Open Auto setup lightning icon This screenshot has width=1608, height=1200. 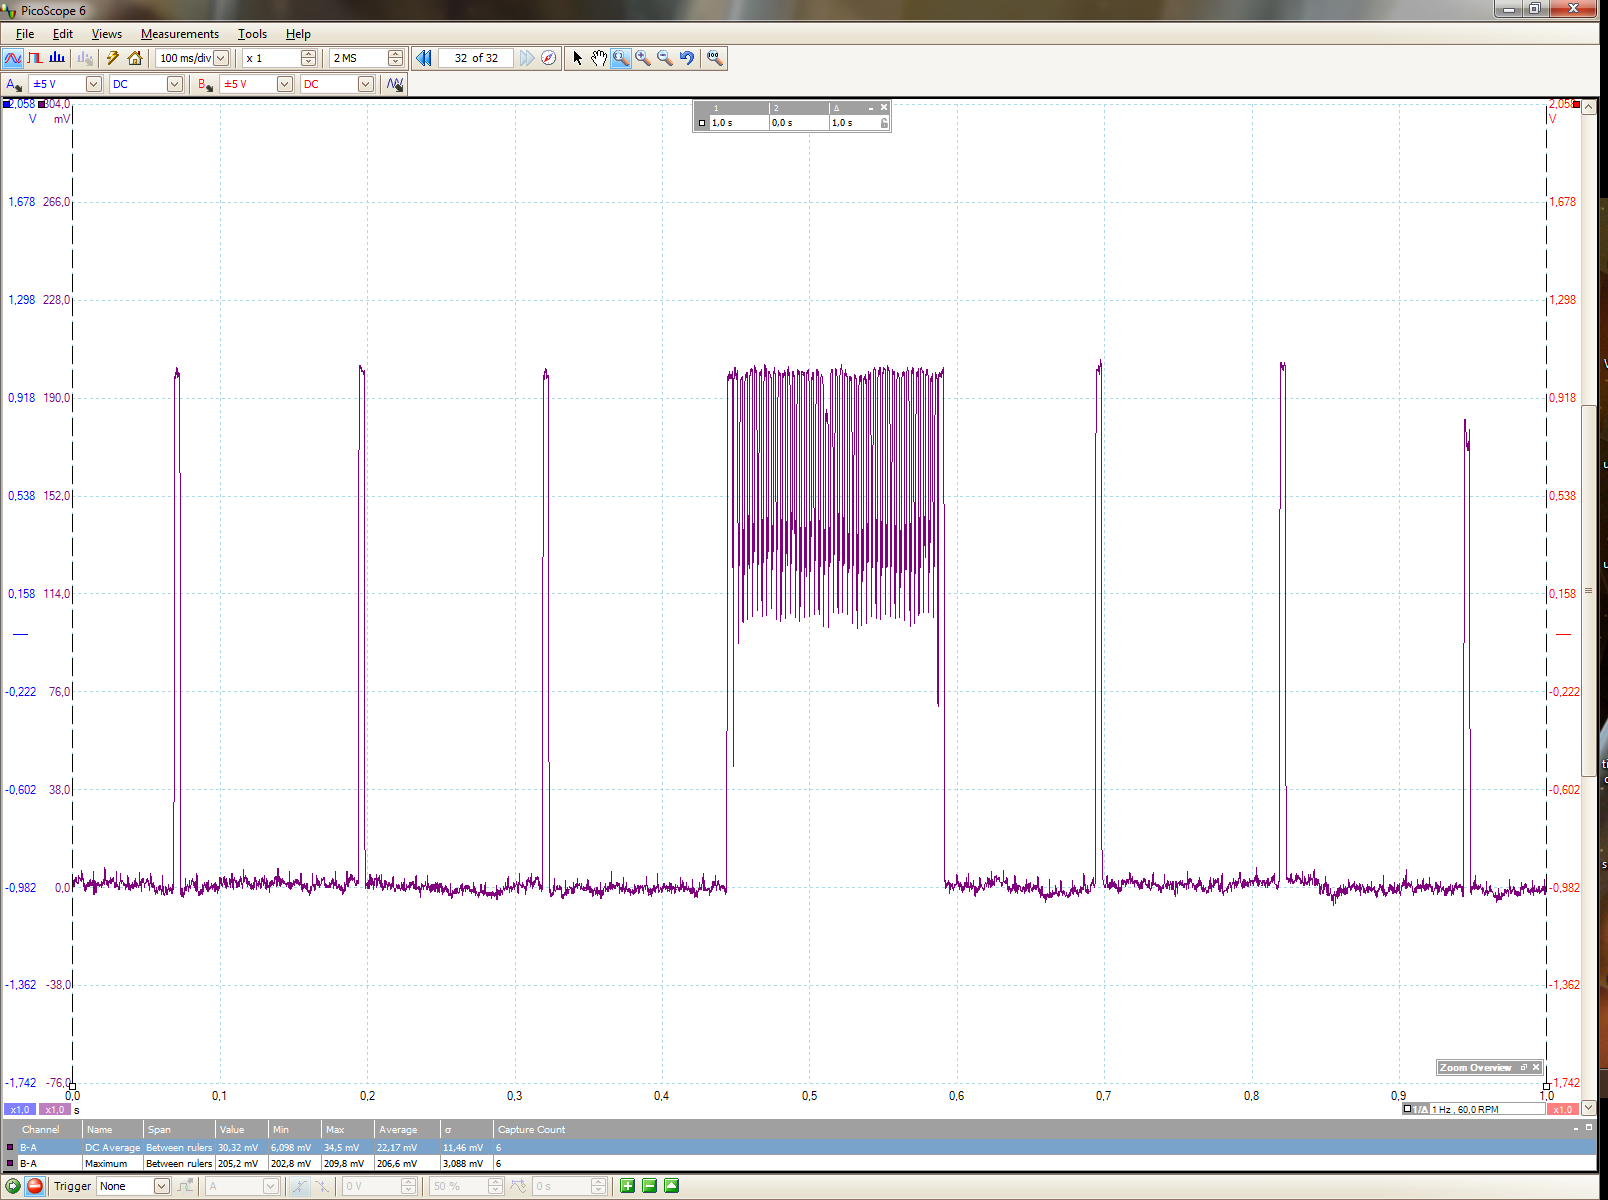tap(113, 58)
